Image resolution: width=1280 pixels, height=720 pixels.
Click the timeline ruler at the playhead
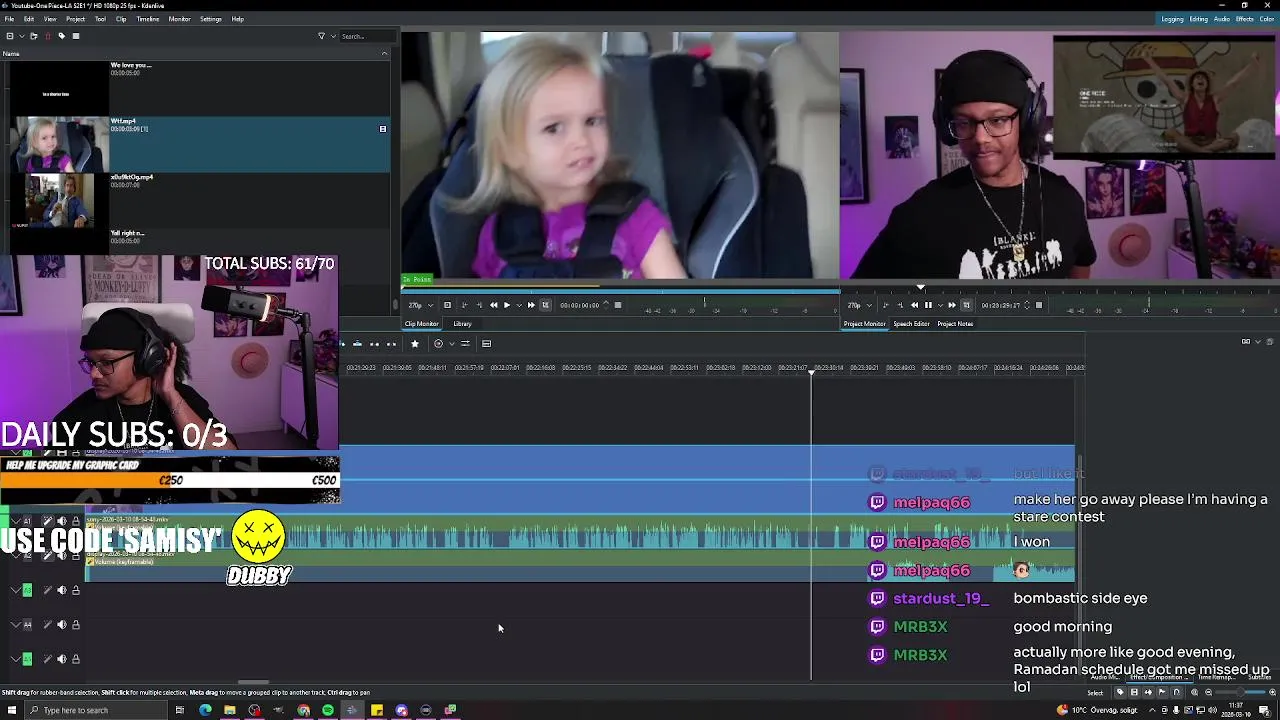[x=811, y=367]
